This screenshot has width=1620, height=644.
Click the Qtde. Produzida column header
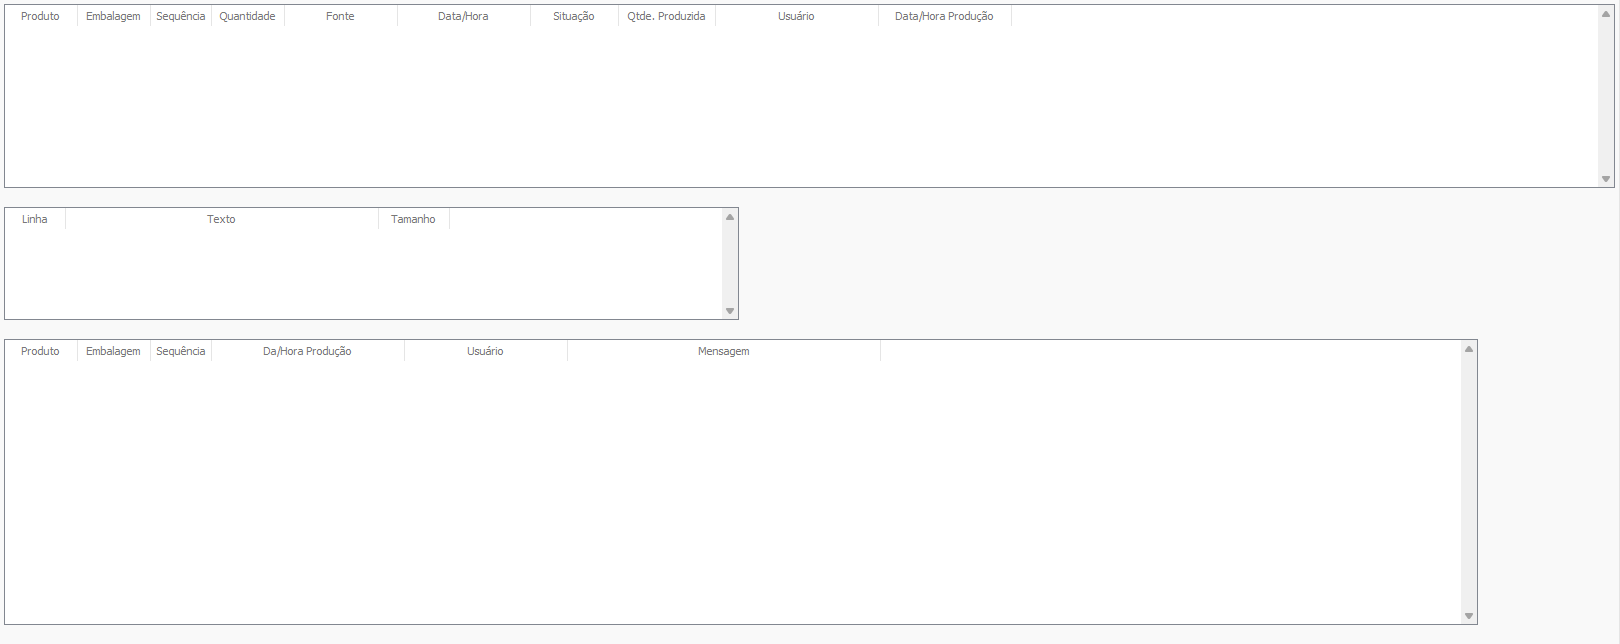[666, 16]
